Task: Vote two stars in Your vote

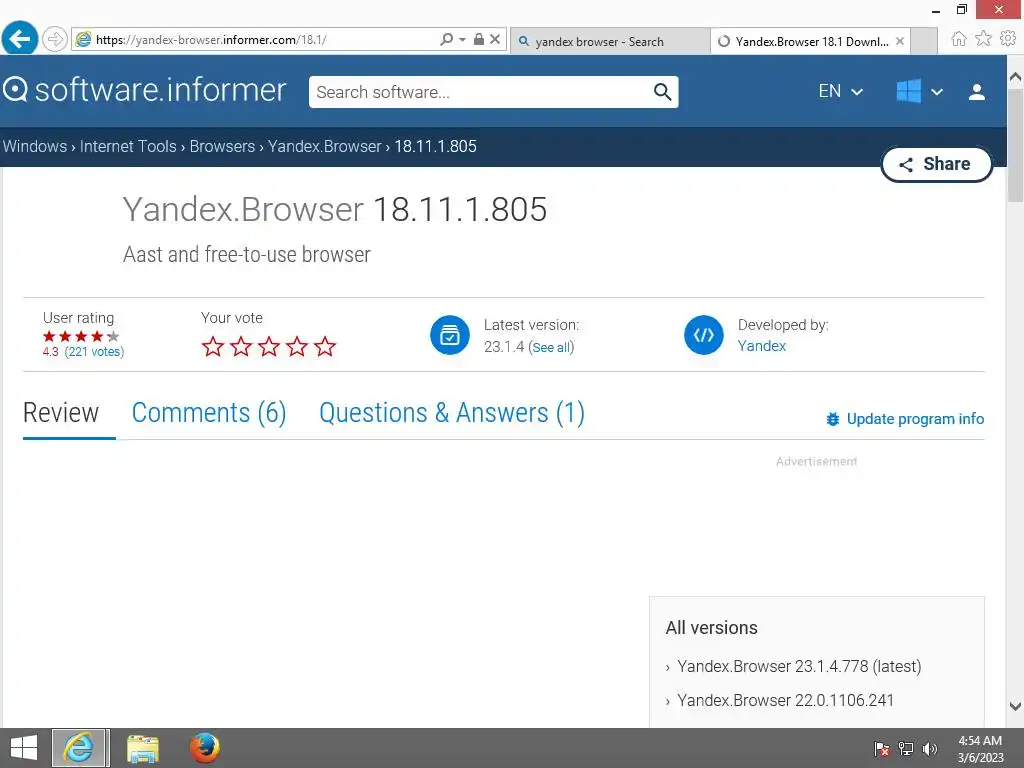Action: click(241, 346)
